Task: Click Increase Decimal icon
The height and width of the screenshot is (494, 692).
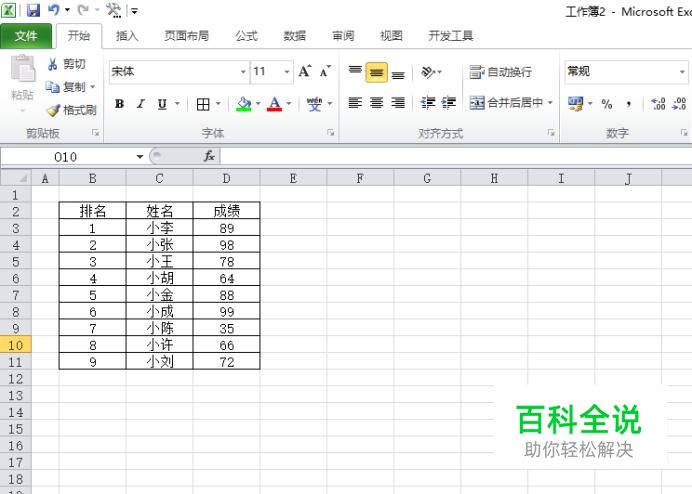Action: click(658, 104)
